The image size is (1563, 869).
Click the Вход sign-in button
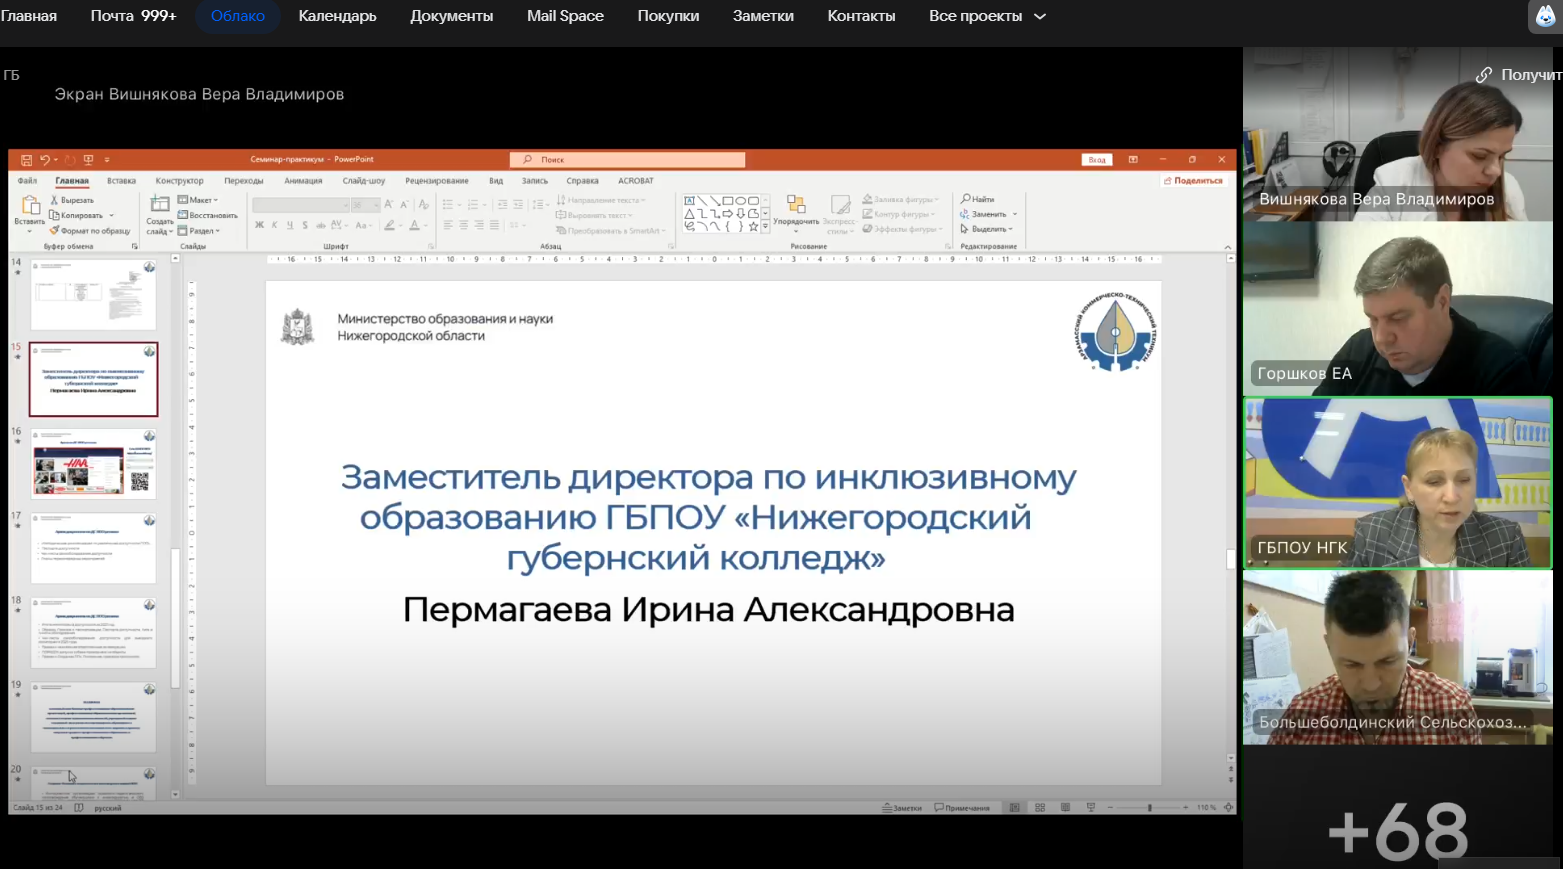(x=1097, y=160)
